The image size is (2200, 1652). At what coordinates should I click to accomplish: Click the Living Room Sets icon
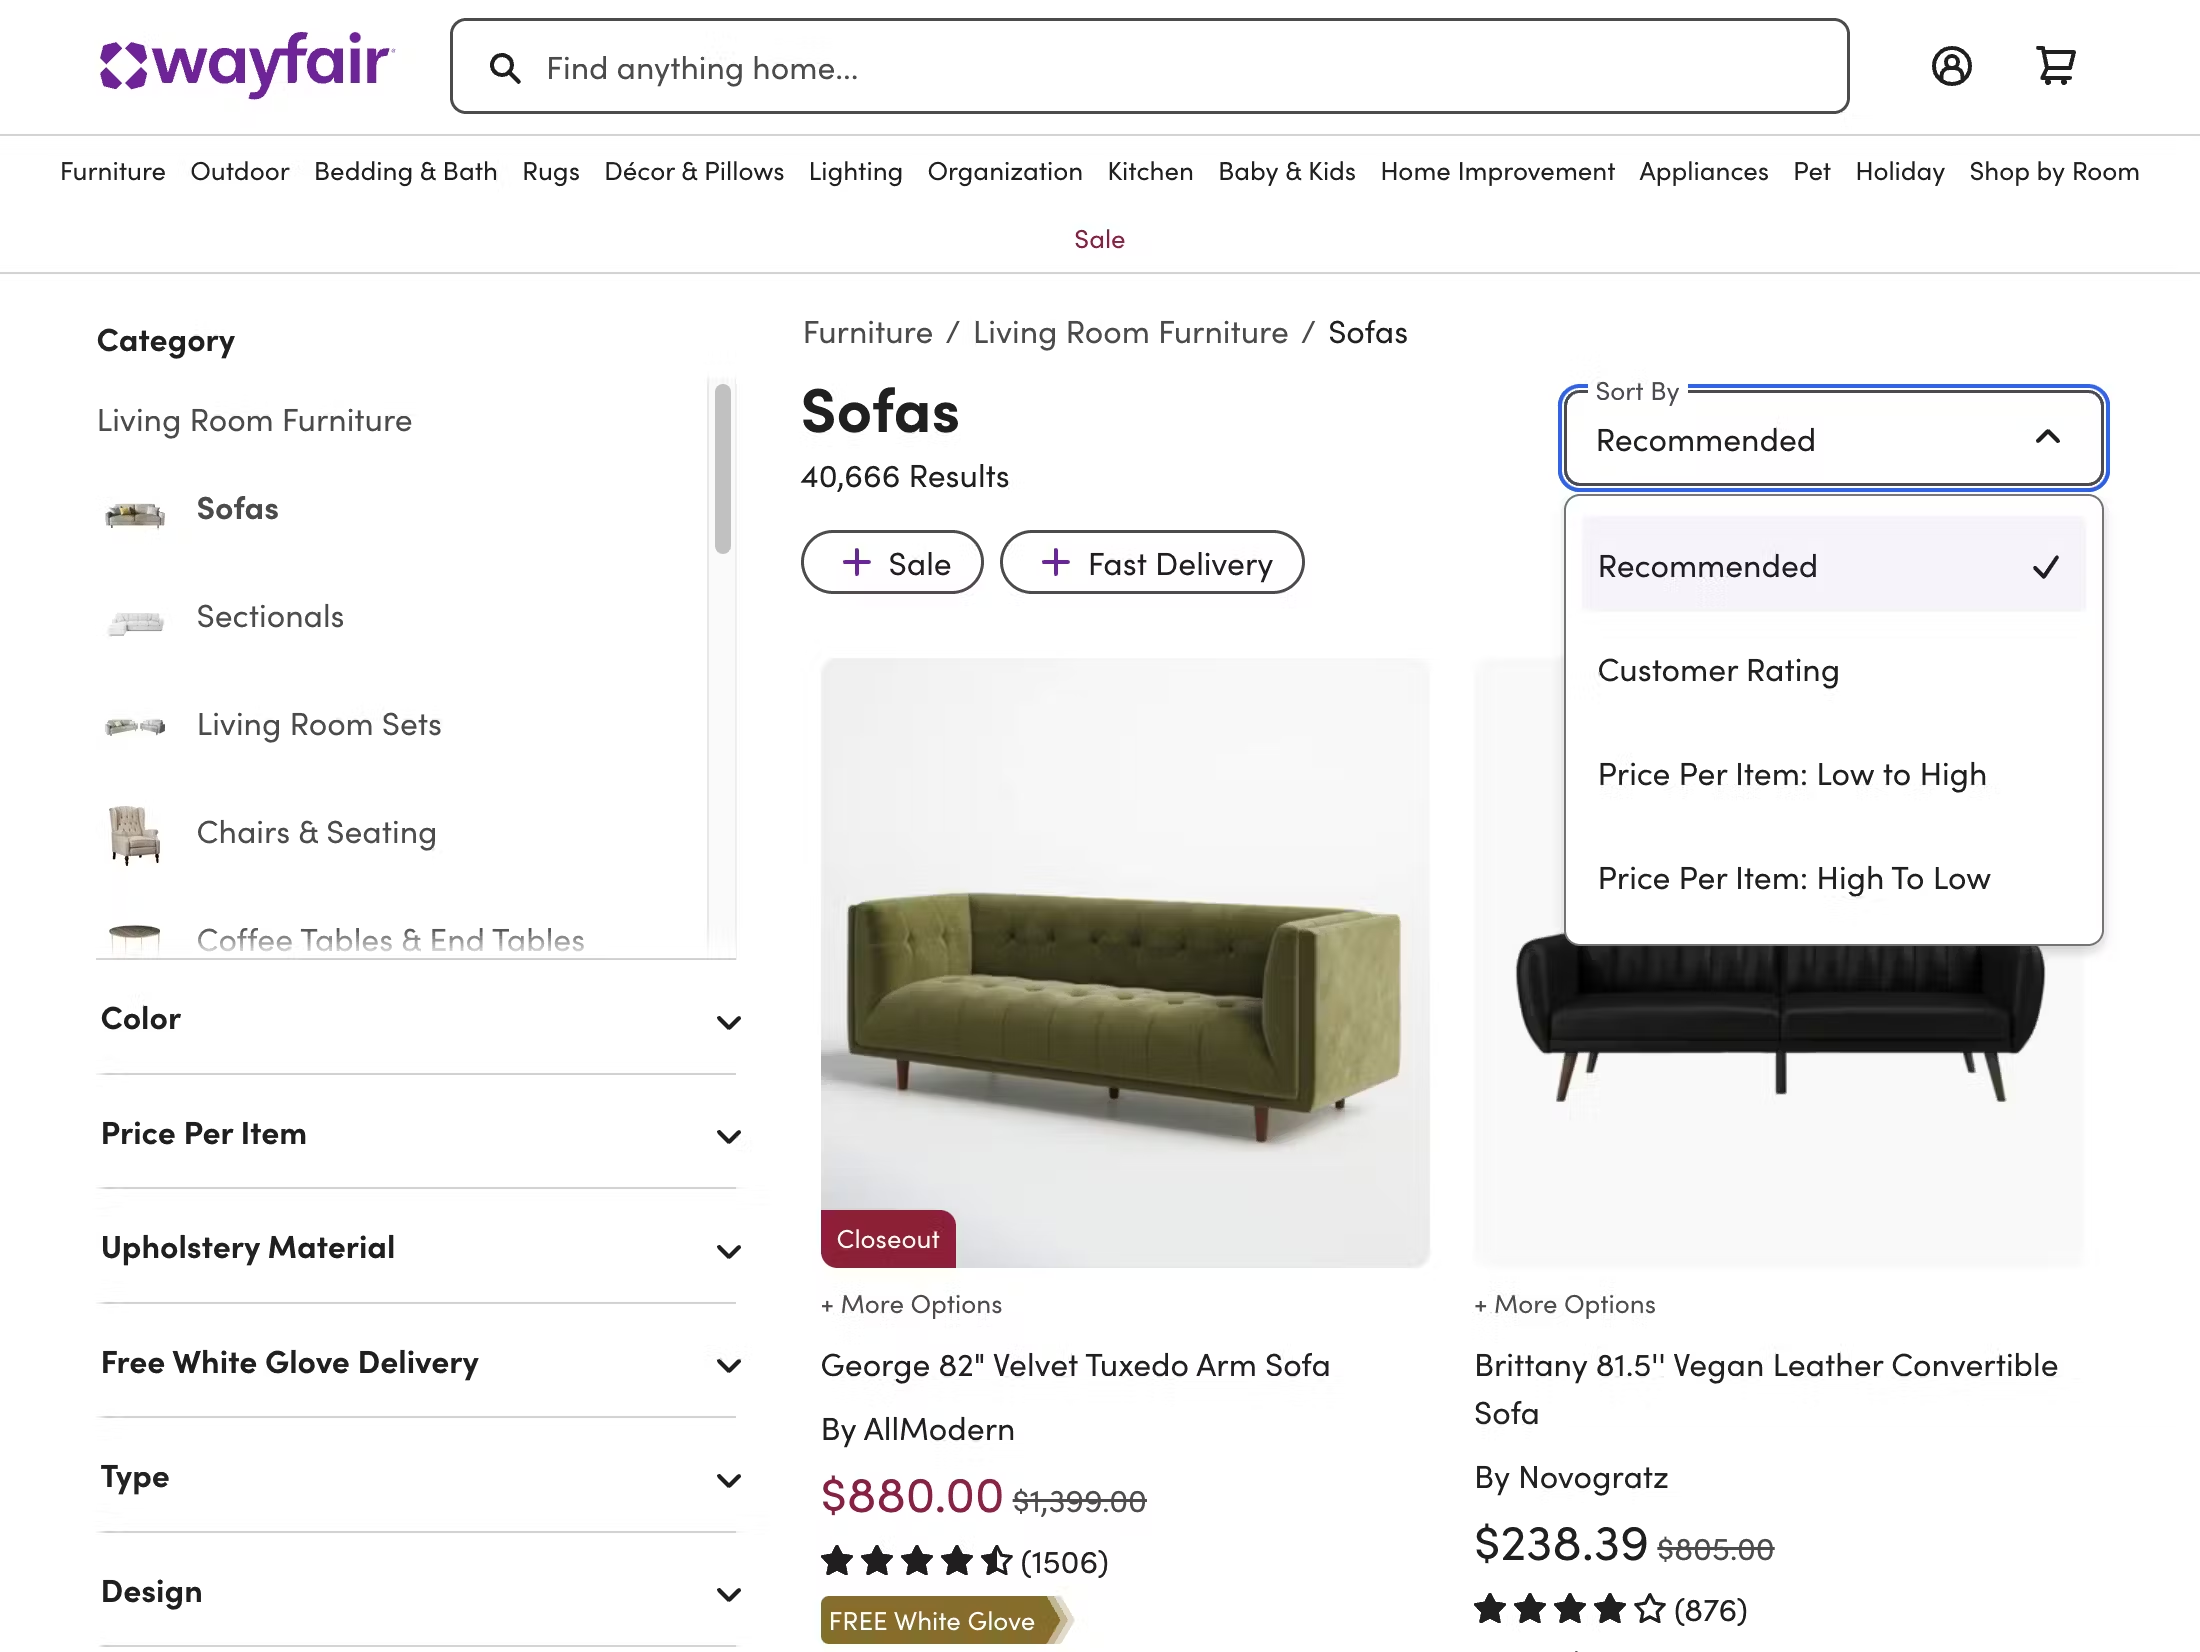pos(135,726)
